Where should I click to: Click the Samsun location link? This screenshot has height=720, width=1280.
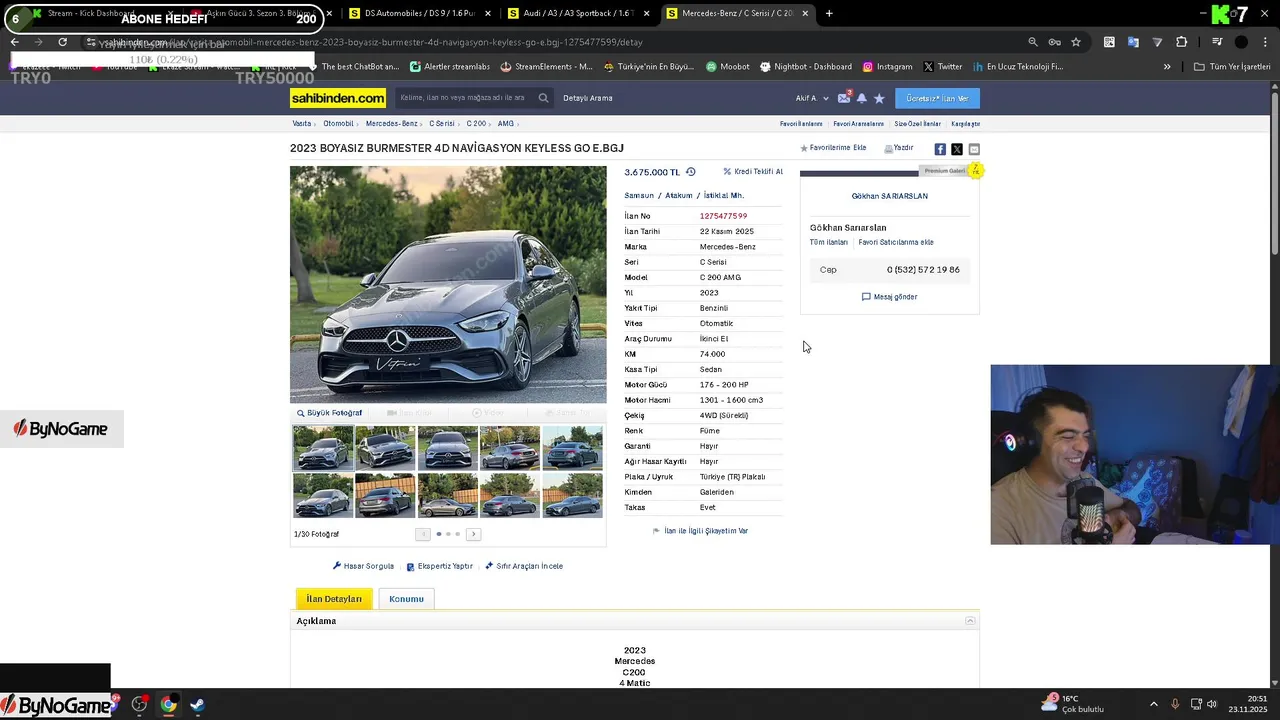point(639,196)
